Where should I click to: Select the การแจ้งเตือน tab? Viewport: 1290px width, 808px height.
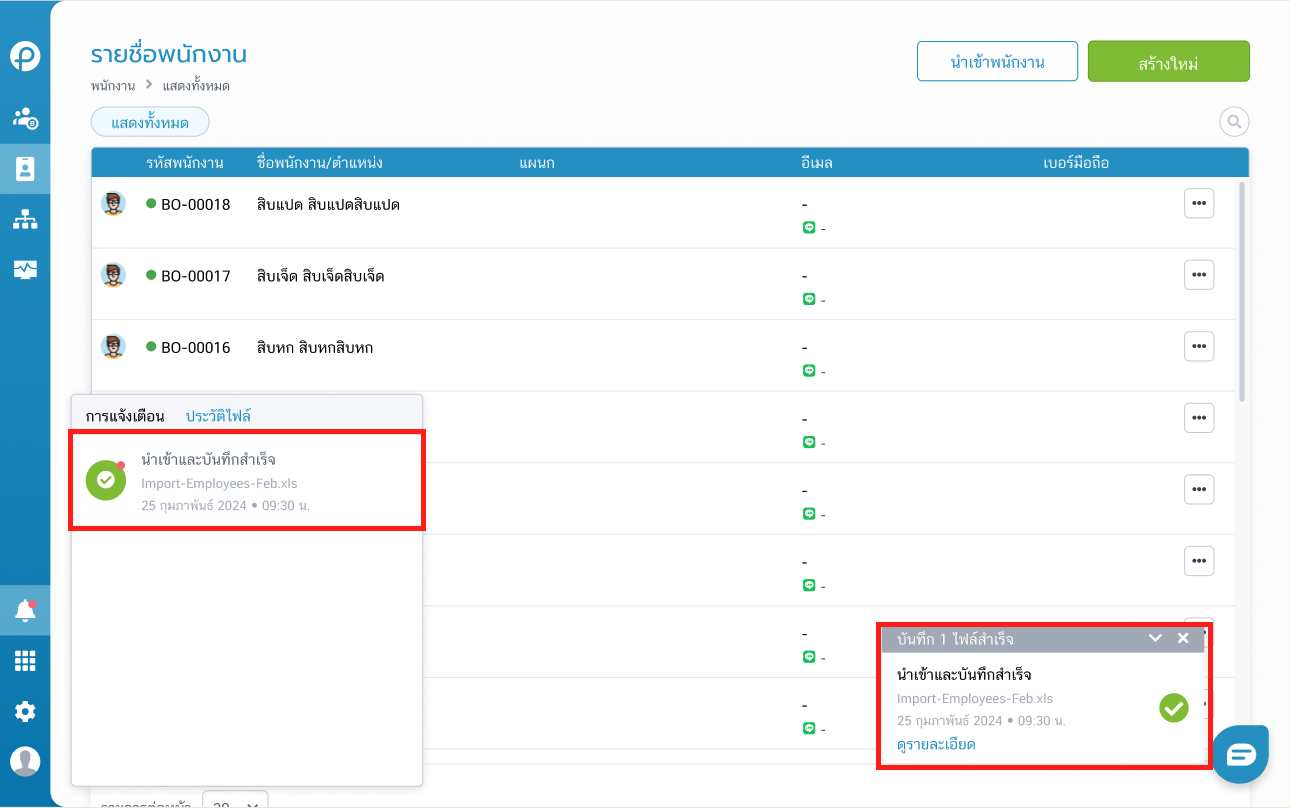125,416
